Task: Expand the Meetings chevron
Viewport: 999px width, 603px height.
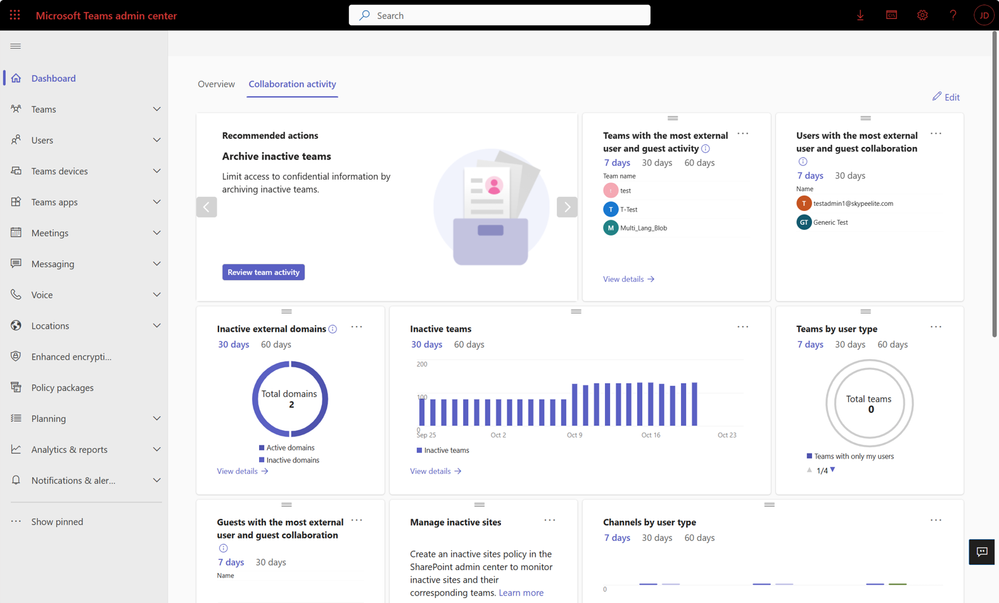Action: (157, 233)
